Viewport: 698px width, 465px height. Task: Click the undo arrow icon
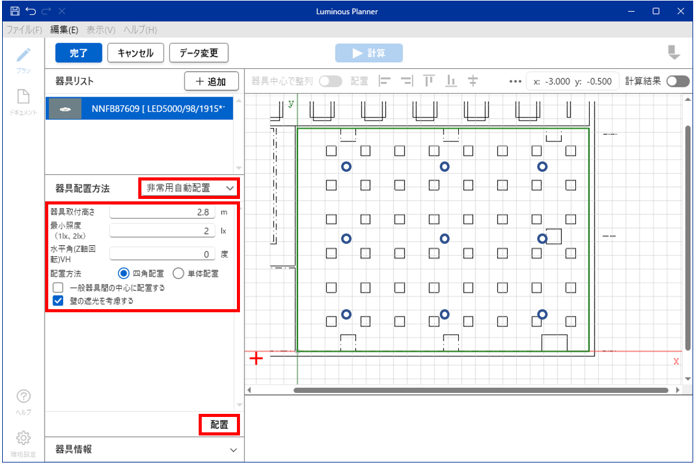click(x=30, y=10)
